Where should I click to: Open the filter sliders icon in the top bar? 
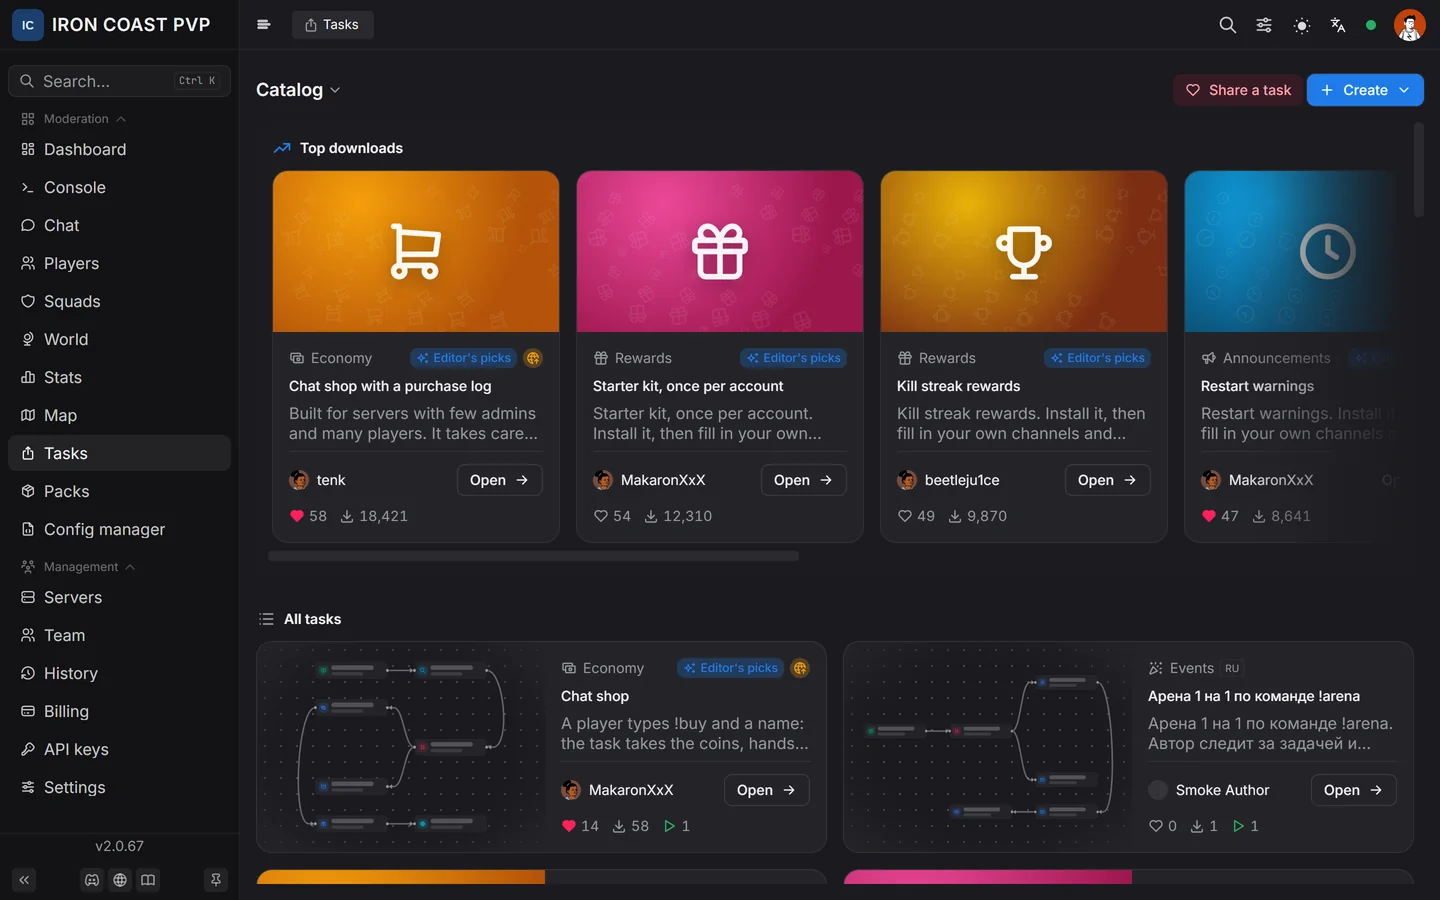coord(1264,25)
